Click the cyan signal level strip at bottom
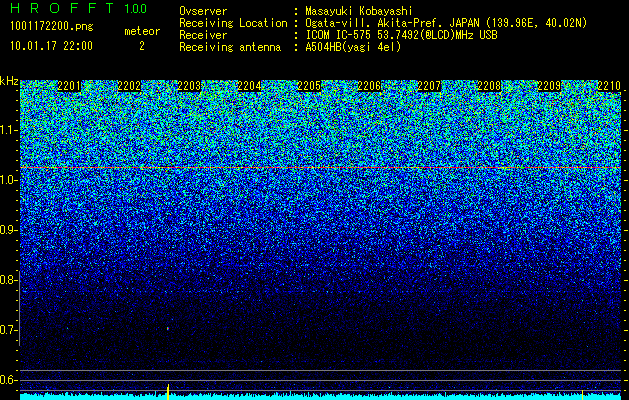This screenshot has width=629, height=400. click(x=321, y=397)
